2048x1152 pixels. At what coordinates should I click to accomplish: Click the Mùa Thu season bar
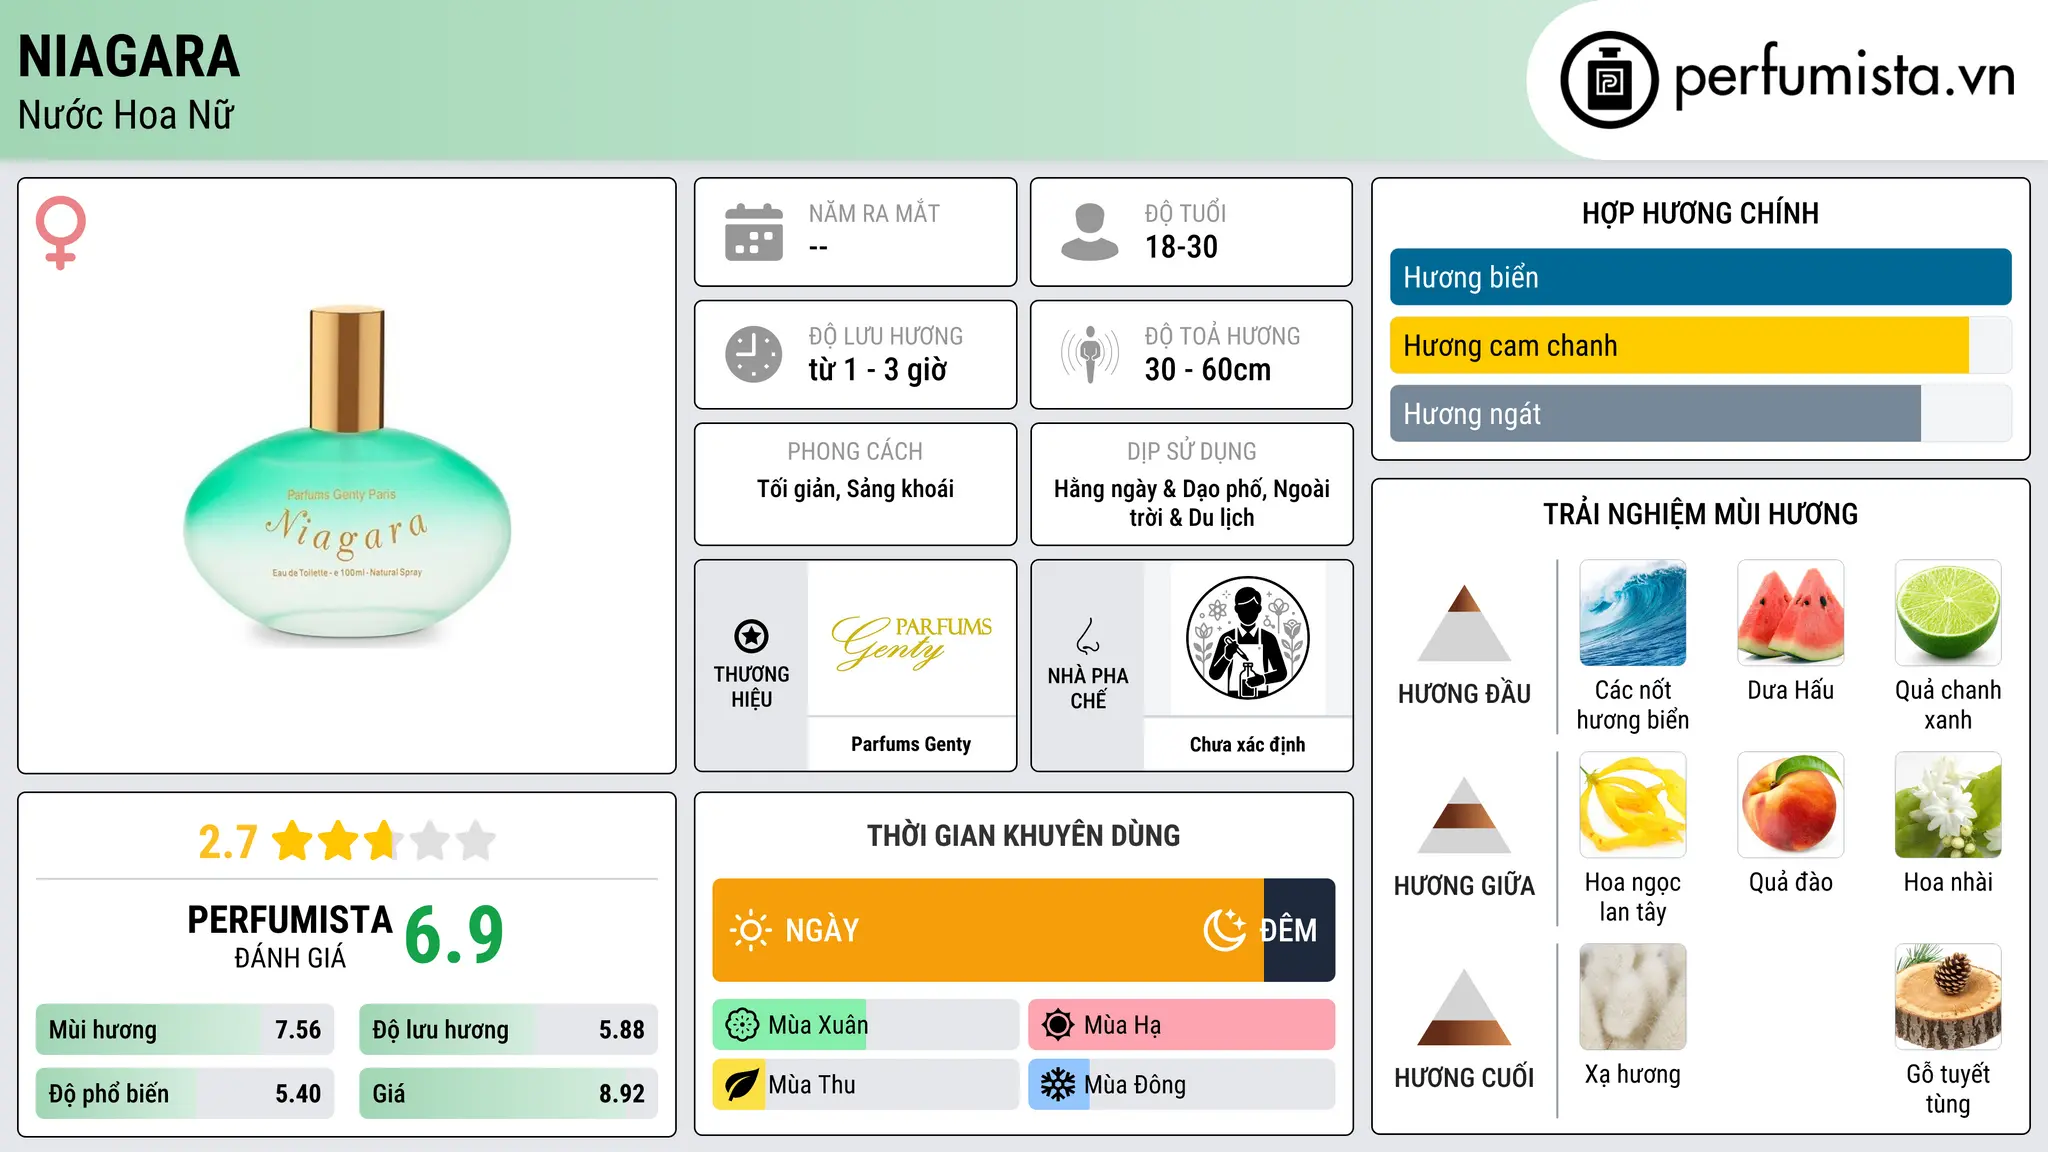(866, 1085)
